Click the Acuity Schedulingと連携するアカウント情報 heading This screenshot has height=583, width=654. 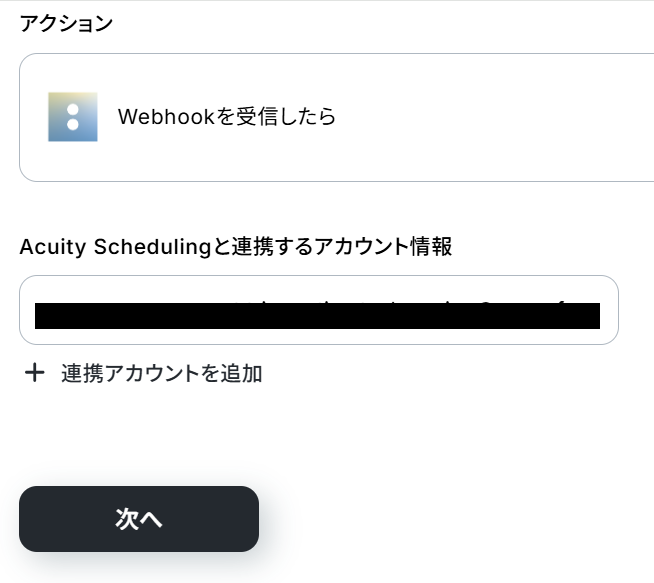point(236,247)
